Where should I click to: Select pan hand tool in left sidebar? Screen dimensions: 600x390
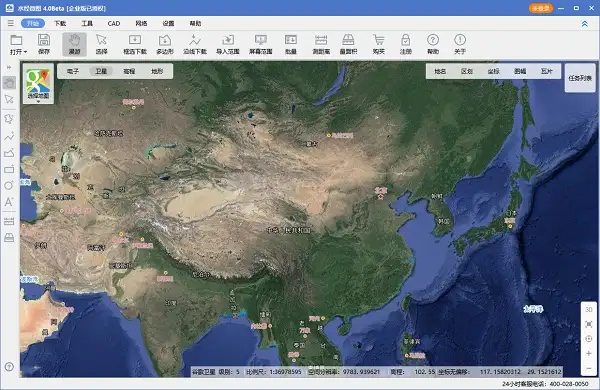(9, 83)
